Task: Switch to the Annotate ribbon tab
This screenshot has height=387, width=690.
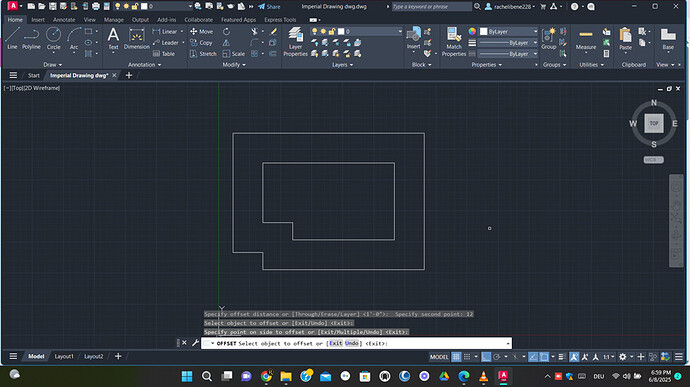Action: 64,20
